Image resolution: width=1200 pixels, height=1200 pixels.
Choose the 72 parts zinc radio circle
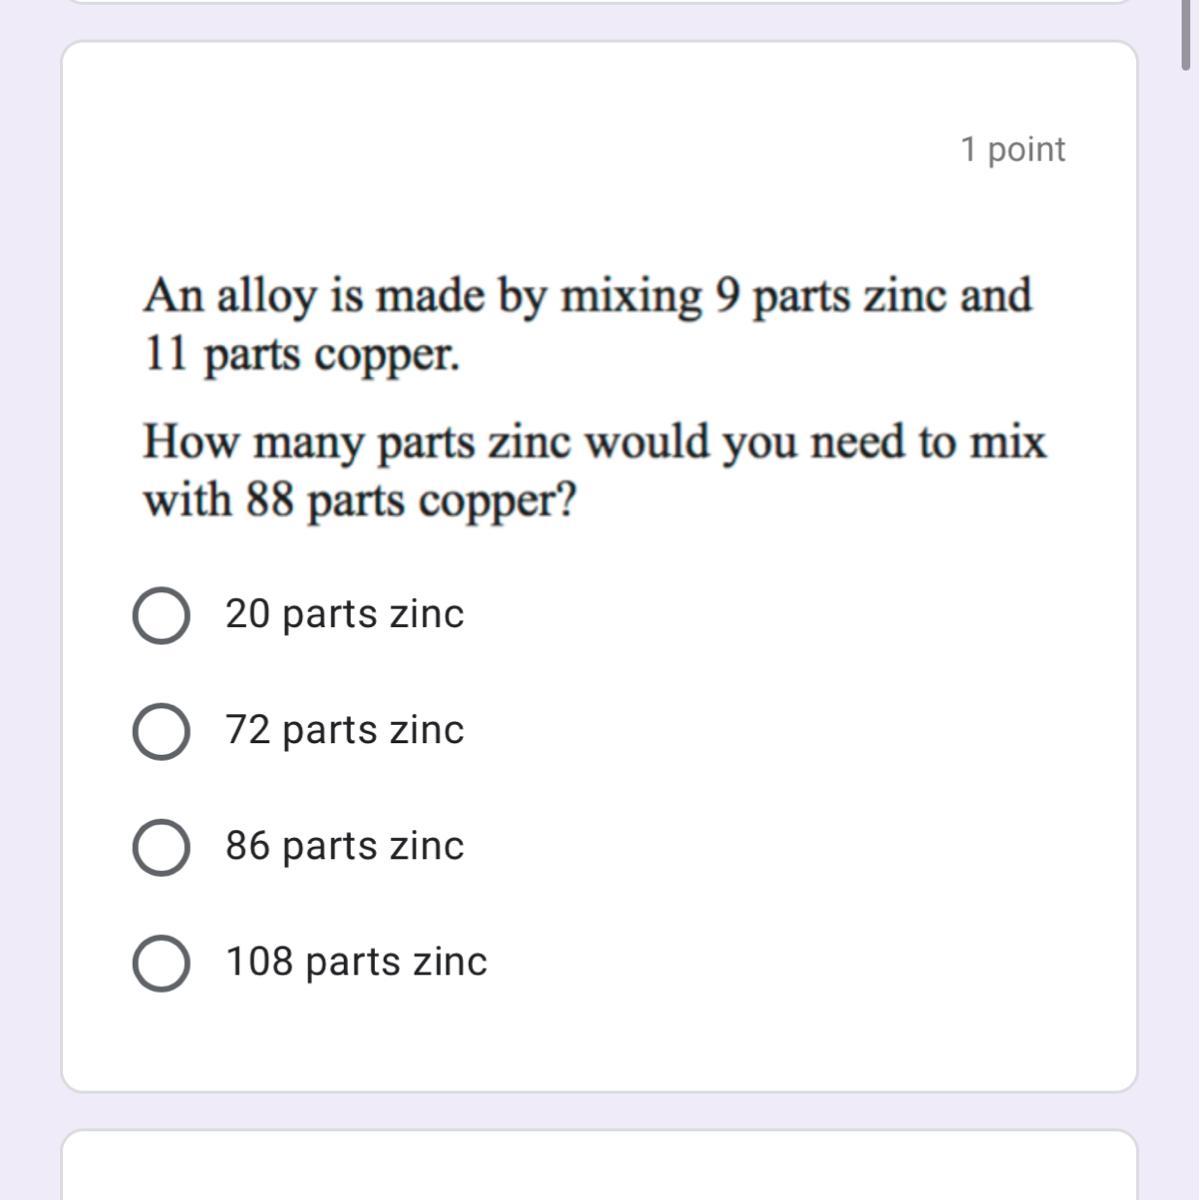(161, 731)
